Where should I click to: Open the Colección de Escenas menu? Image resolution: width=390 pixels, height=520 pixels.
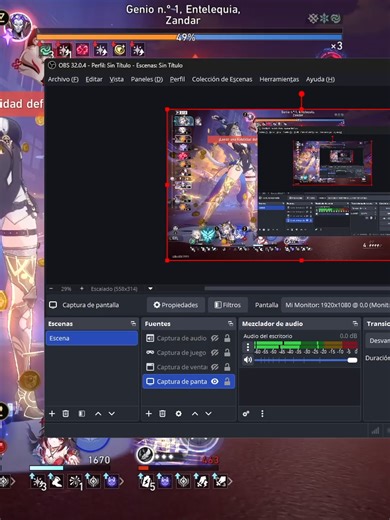(x=222, y=79)
